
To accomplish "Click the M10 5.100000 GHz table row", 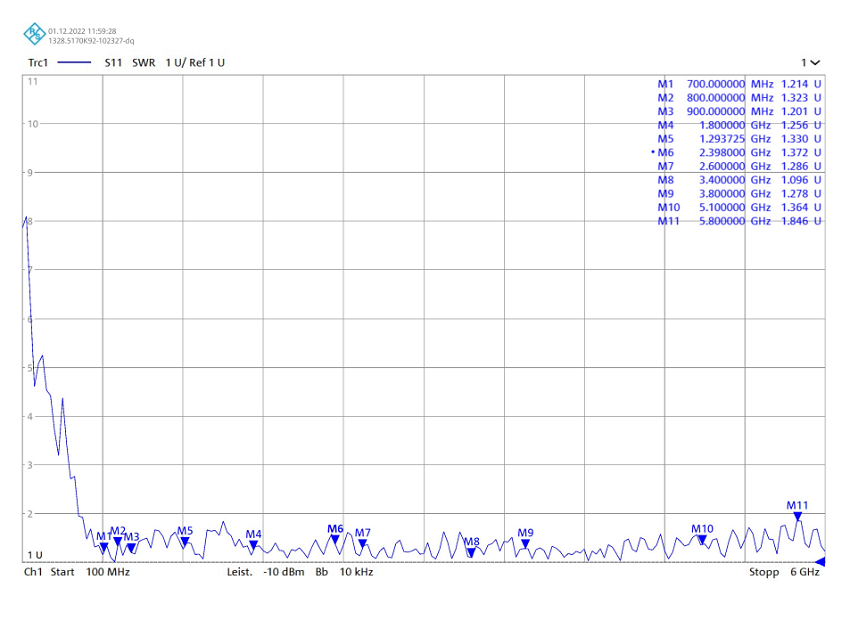I will [x=739, y=207].
